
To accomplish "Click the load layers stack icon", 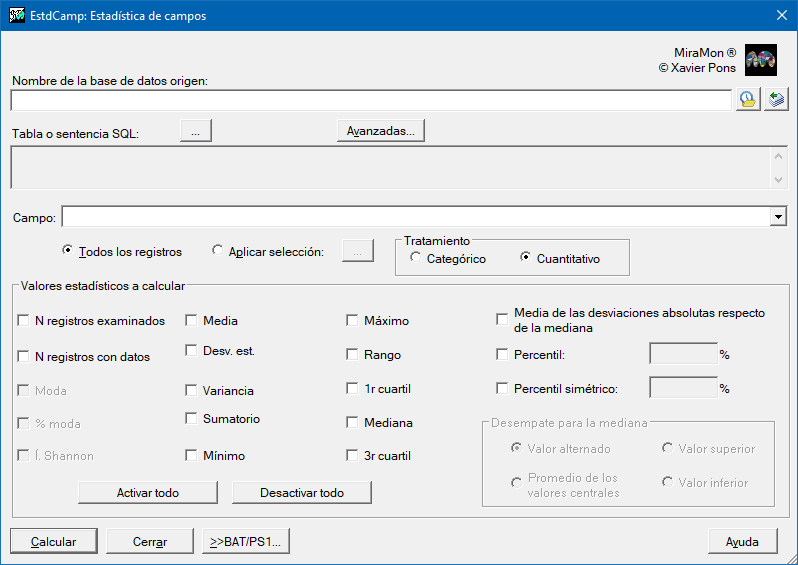I will coord(776,100).
